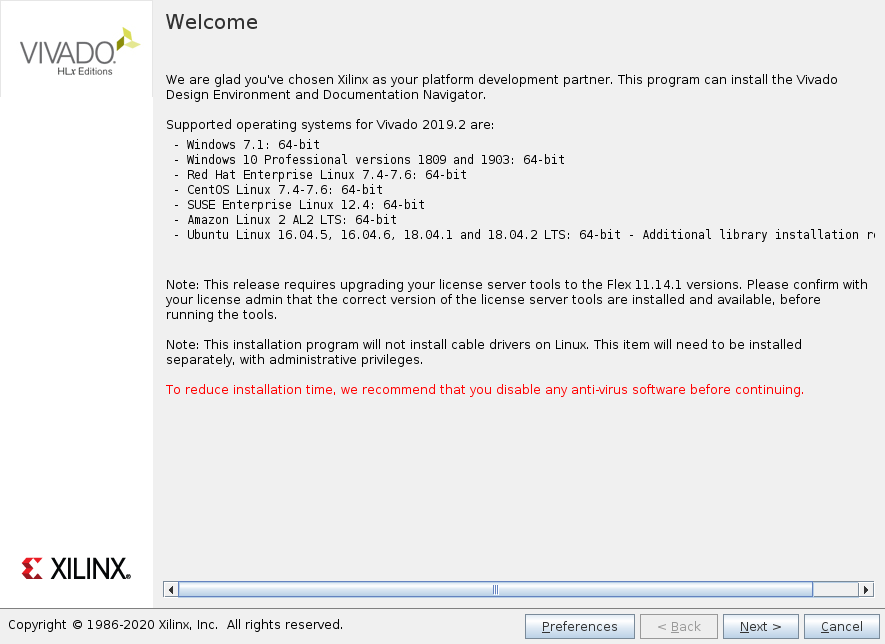Click the Xilinx copyright notice

[176, 625]
